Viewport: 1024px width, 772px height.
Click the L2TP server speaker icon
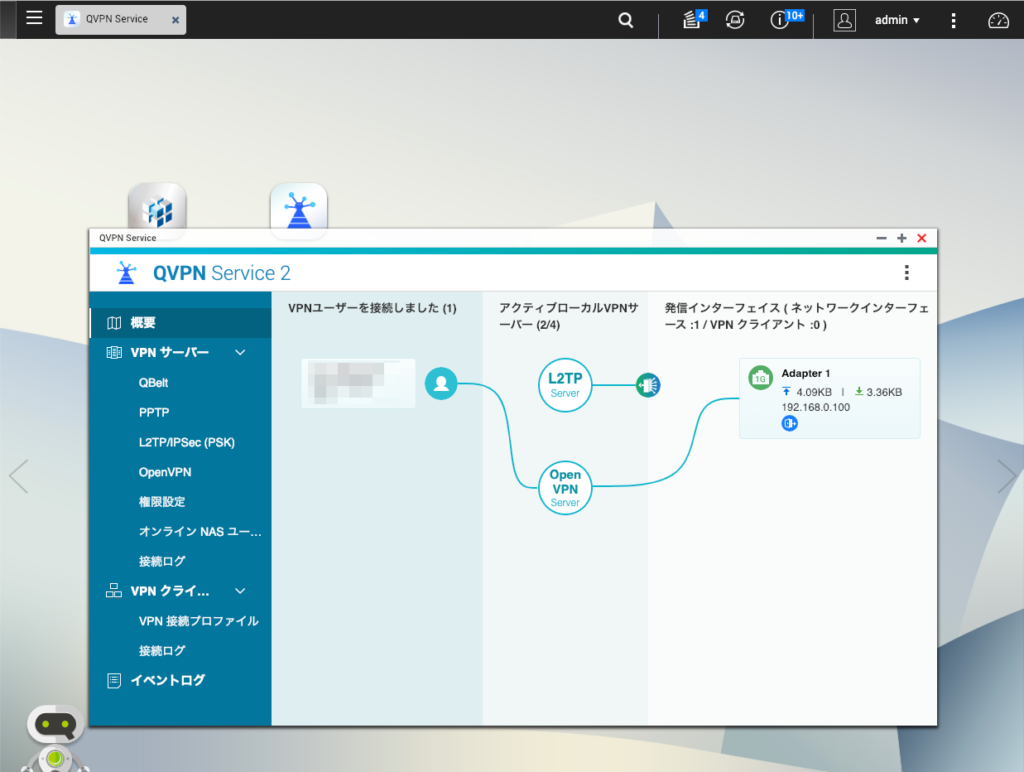click(x=648, y=384)
